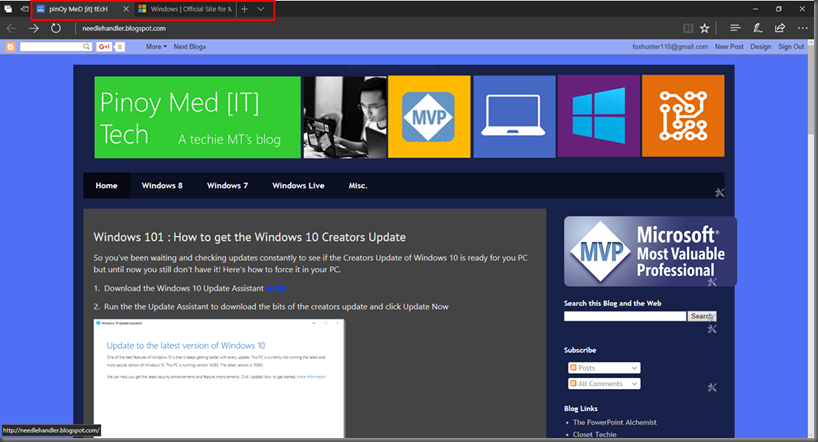The width and height of the screenshot is (818, 442).
Task: Click inside the Blogger navbar search field
Action: [x=51, y=46]
